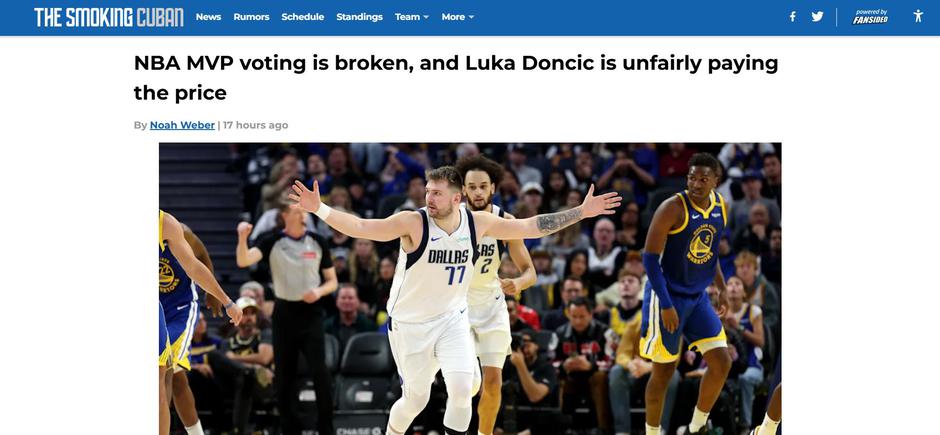Viewport: 940px width, 435px height.
Task: Open the News section
Action: tap(208, 17)
